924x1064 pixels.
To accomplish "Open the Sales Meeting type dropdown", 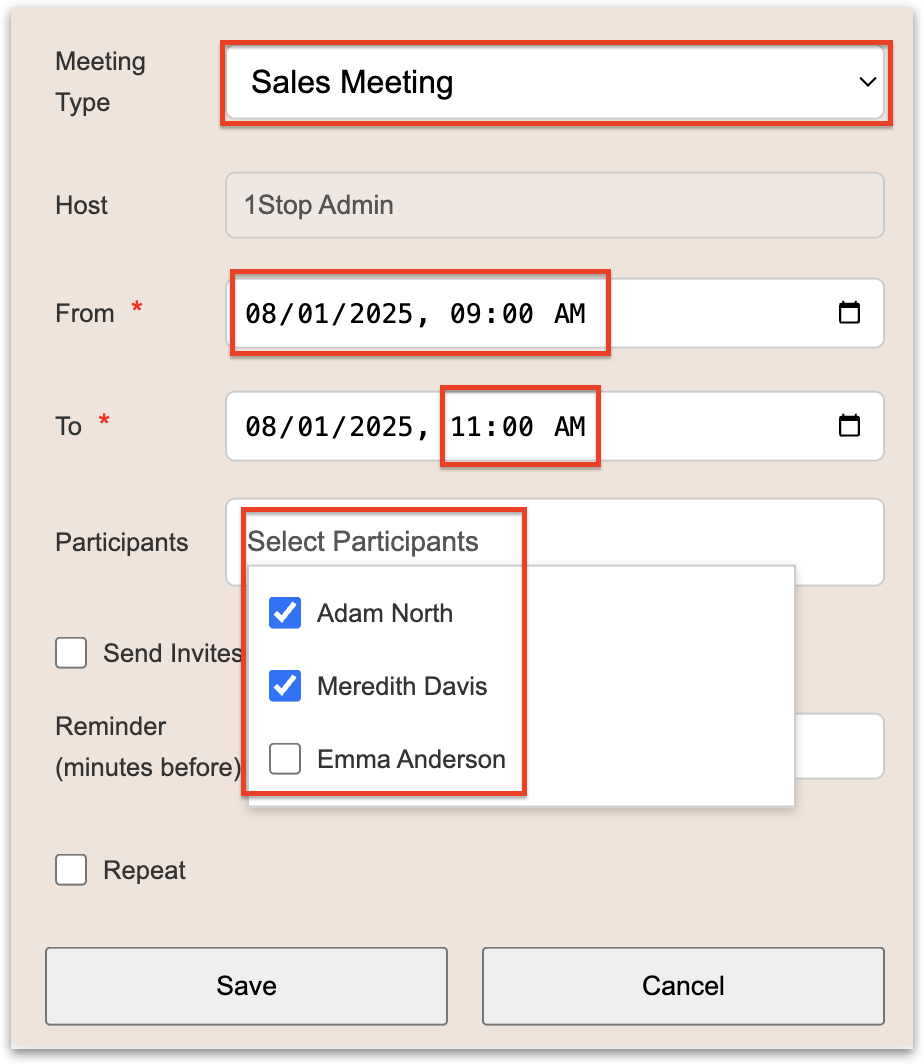I will [x=553, y=82].
